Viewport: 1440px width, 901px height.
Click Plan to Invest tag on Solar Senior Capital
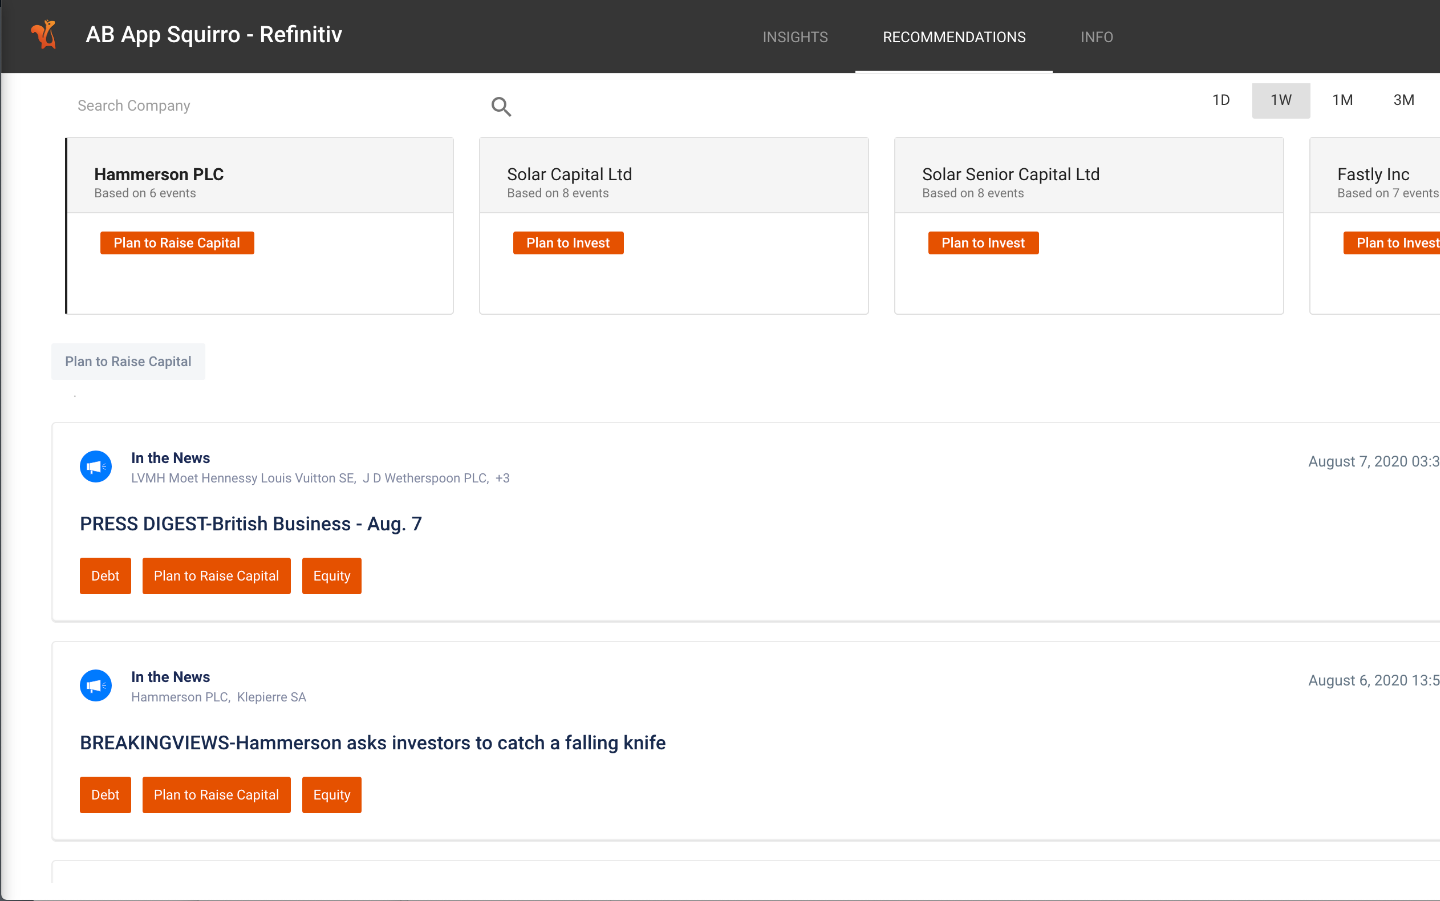click(x=983, y=243)
